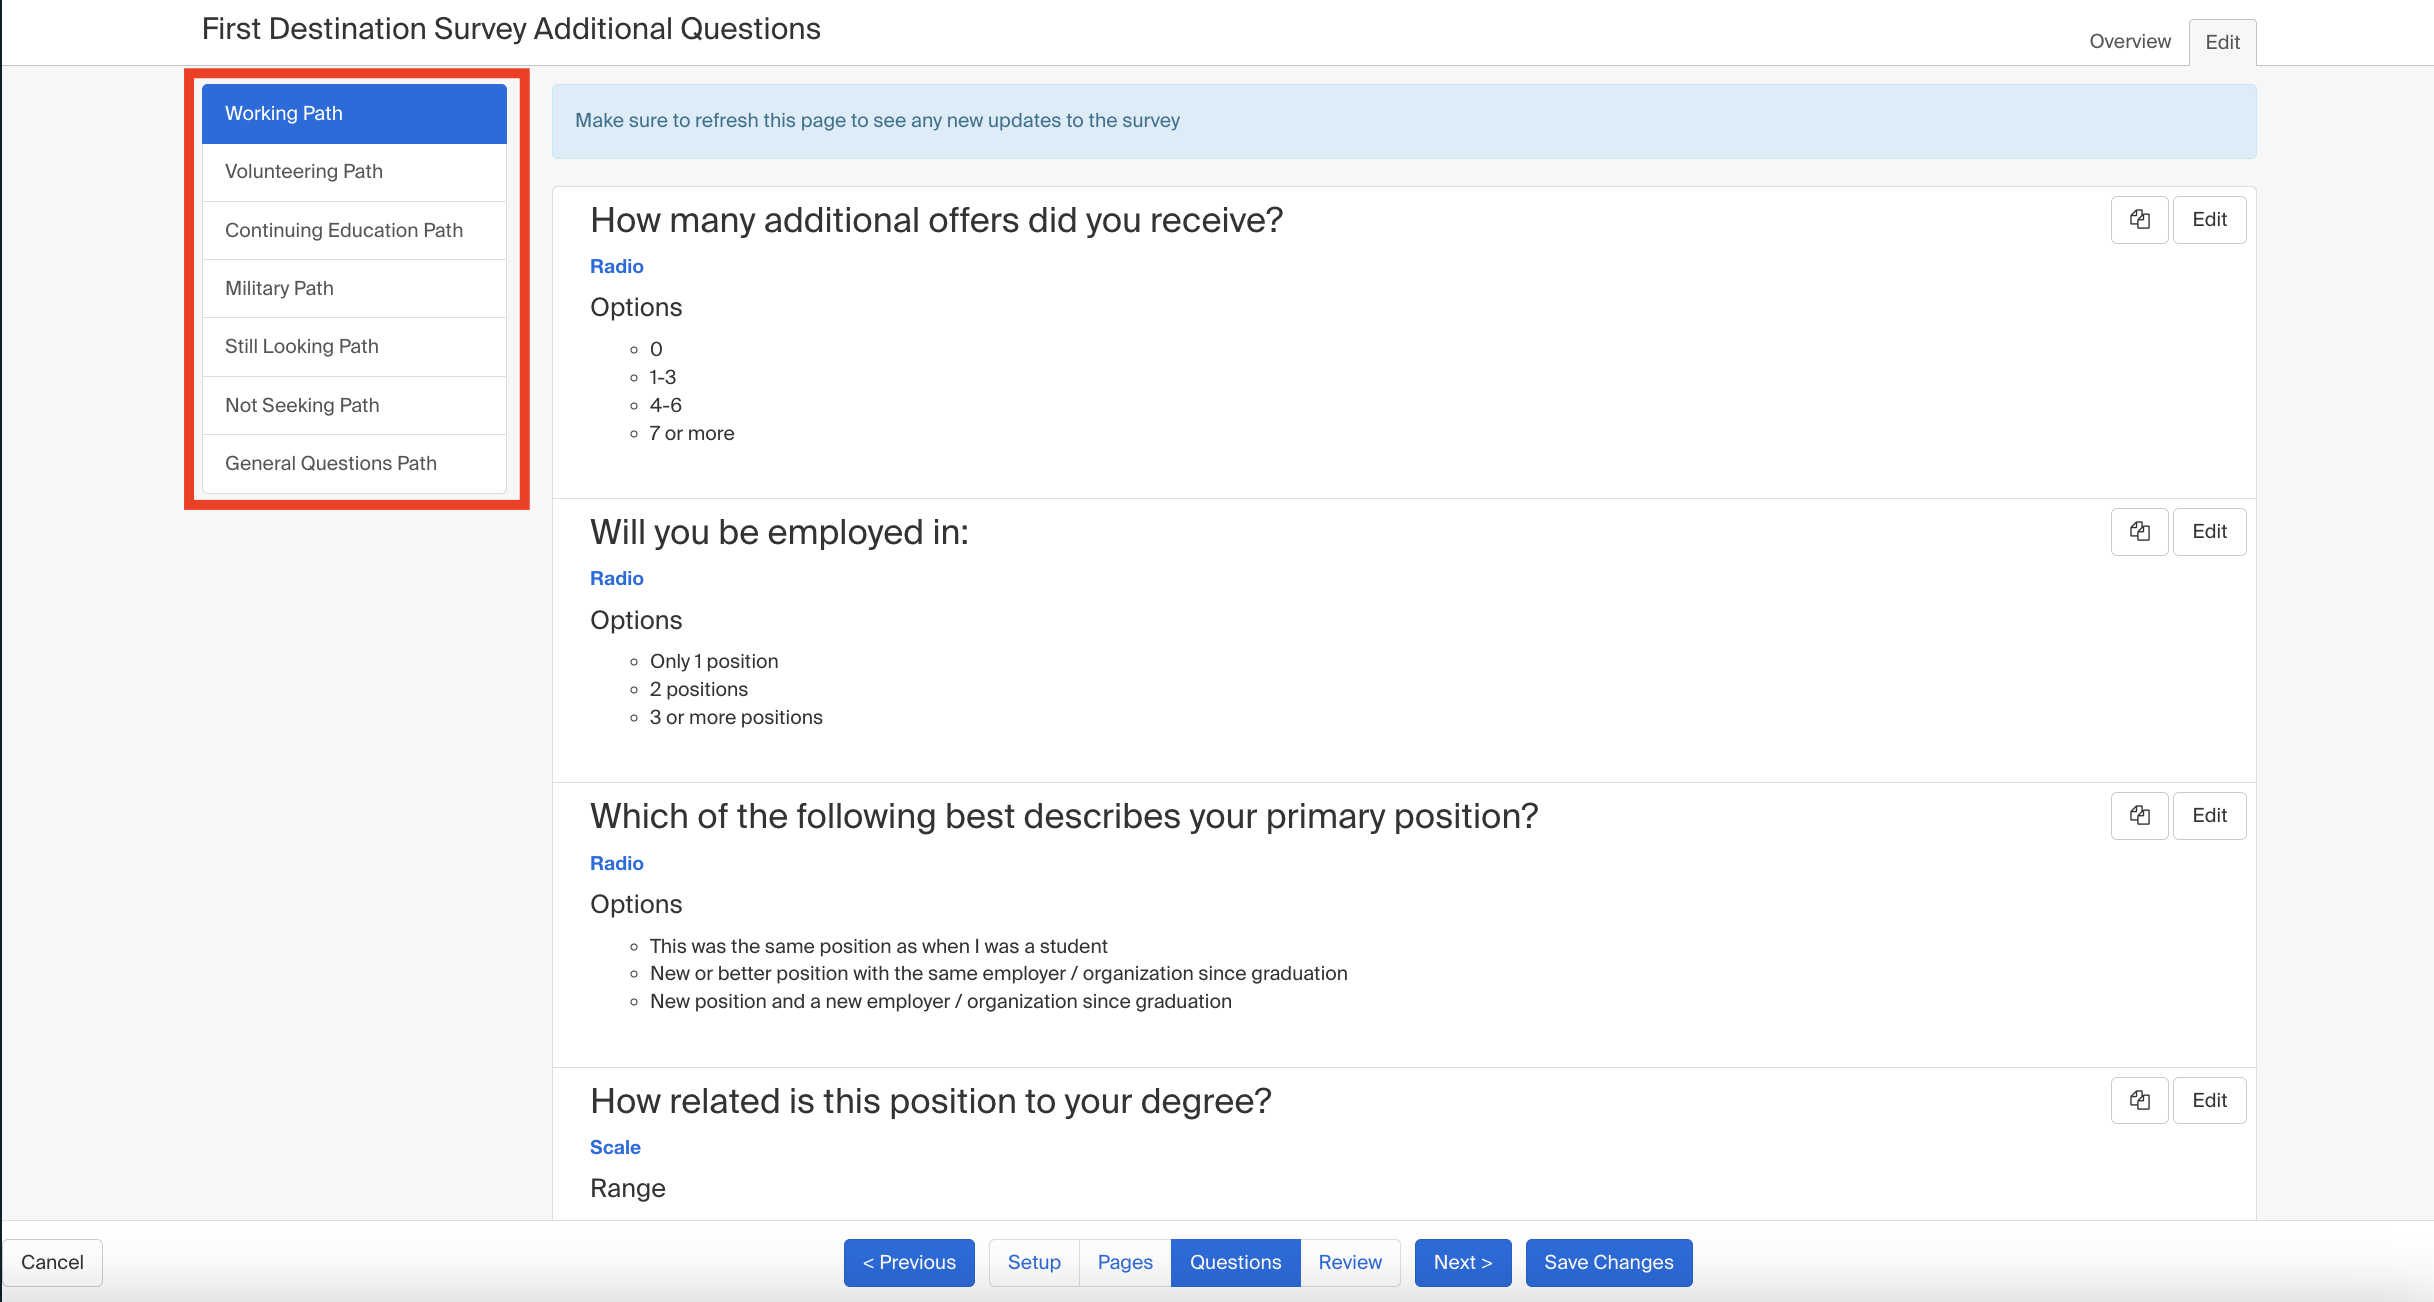This screenshot has width=2434, height=1302.
Task: Return to the previous step
Action: (x=908, y=1262)
